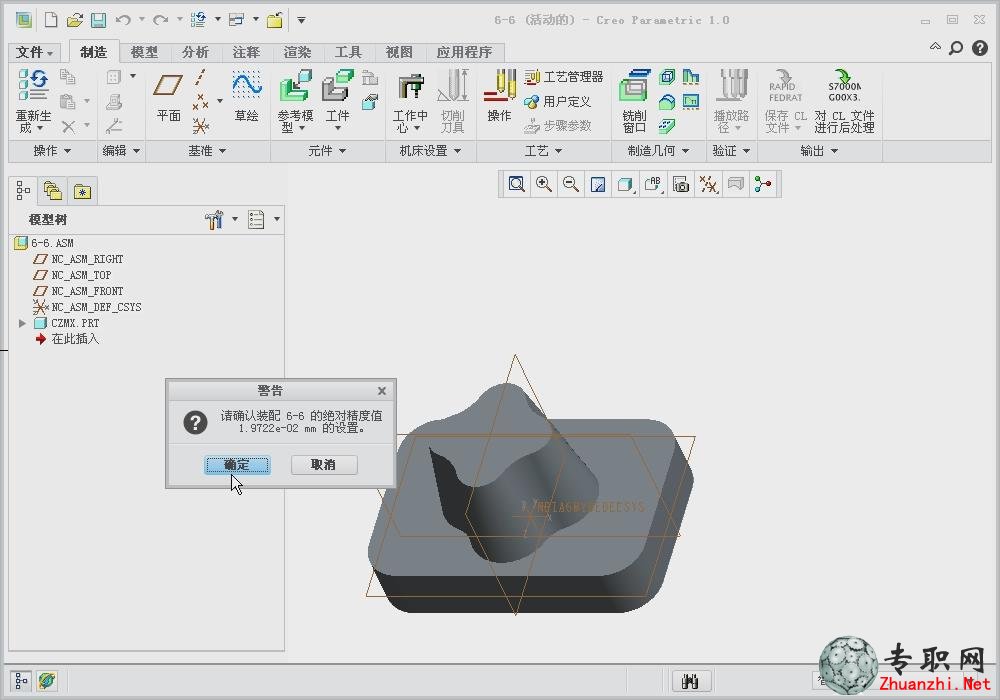Viewport: 1000px width, 700px height.
Task: Undo the last action
Action: 123,20
